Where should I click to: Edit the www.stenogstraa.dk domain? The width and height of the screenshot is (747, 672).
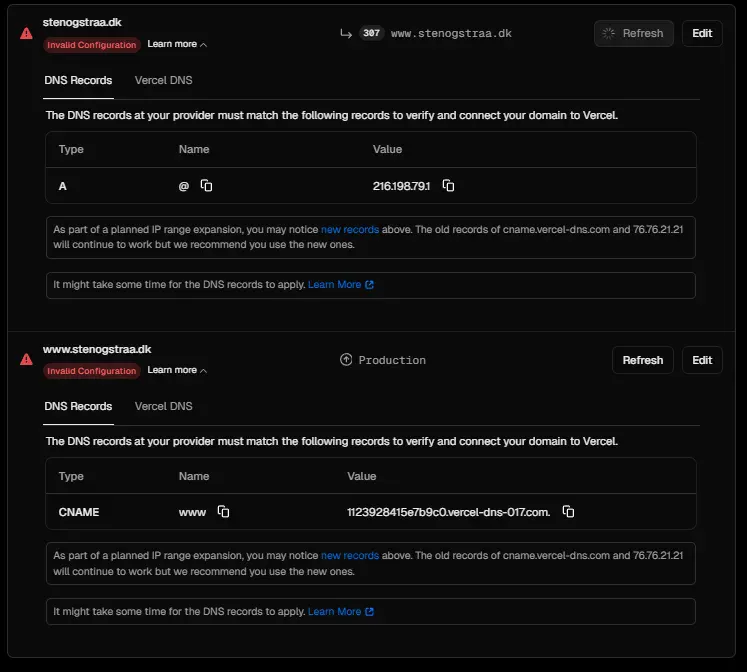pyautogui.click(x=702, y=360)
